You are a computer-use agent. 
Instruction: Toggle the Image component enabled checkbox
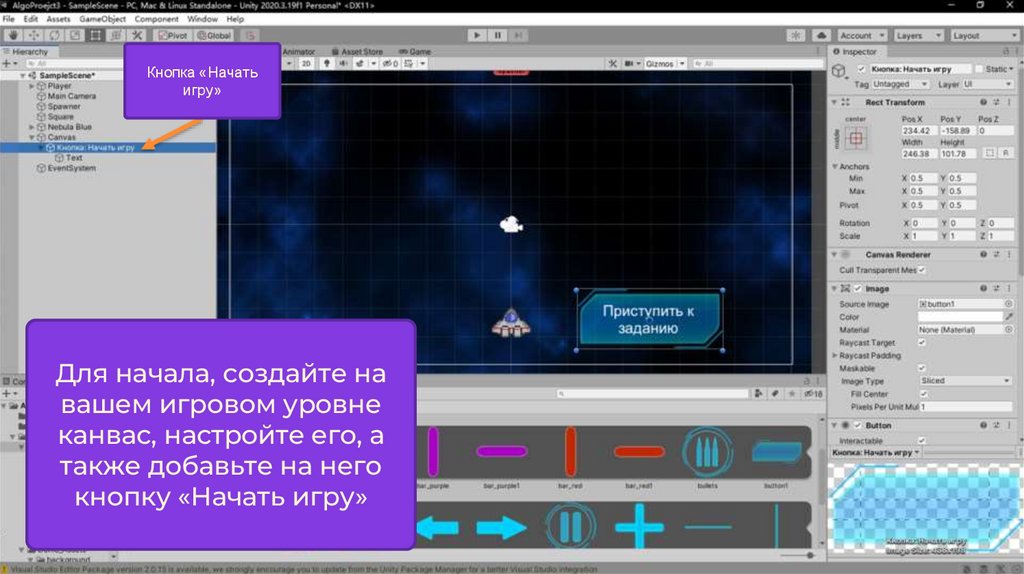(858, 288)
